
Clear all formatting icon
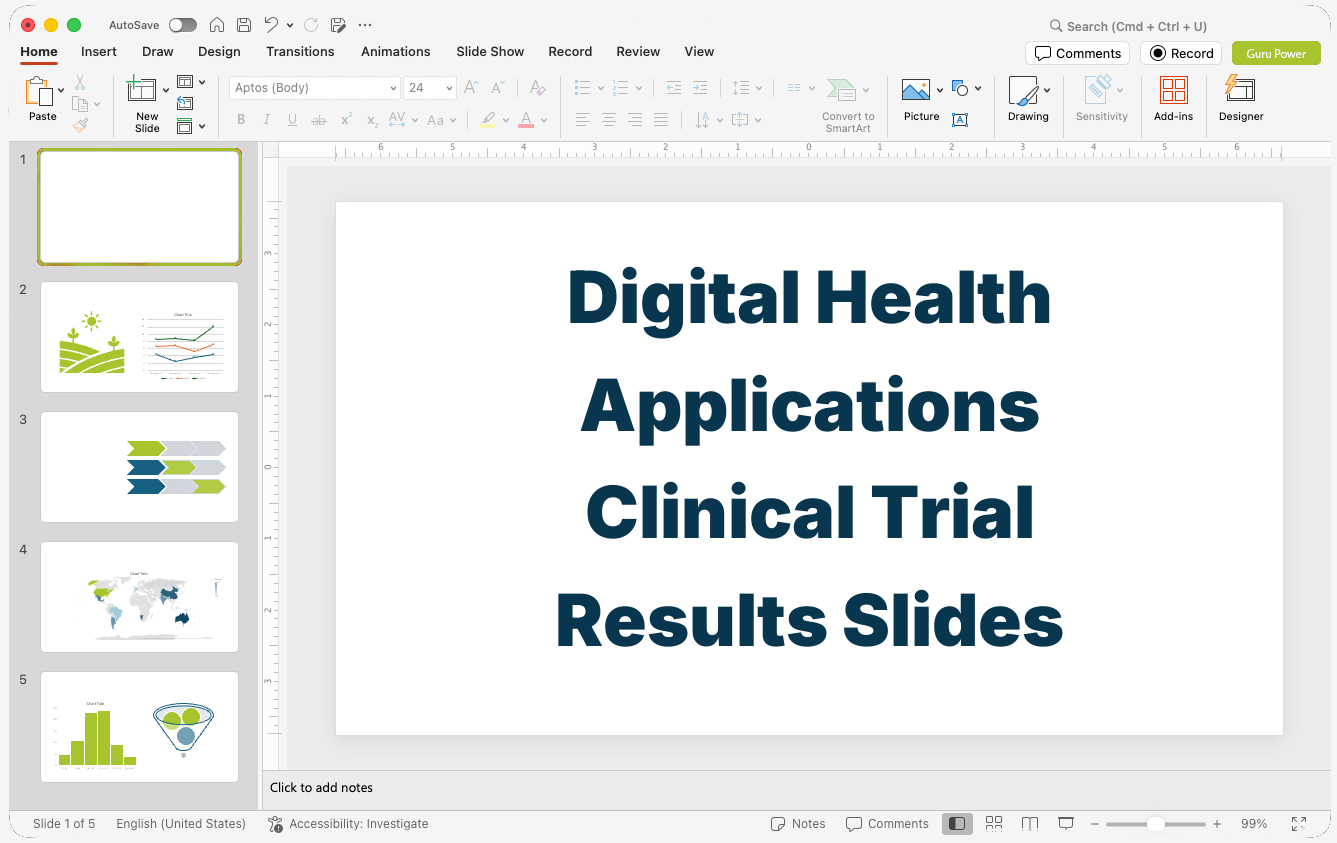coord(537,88)
